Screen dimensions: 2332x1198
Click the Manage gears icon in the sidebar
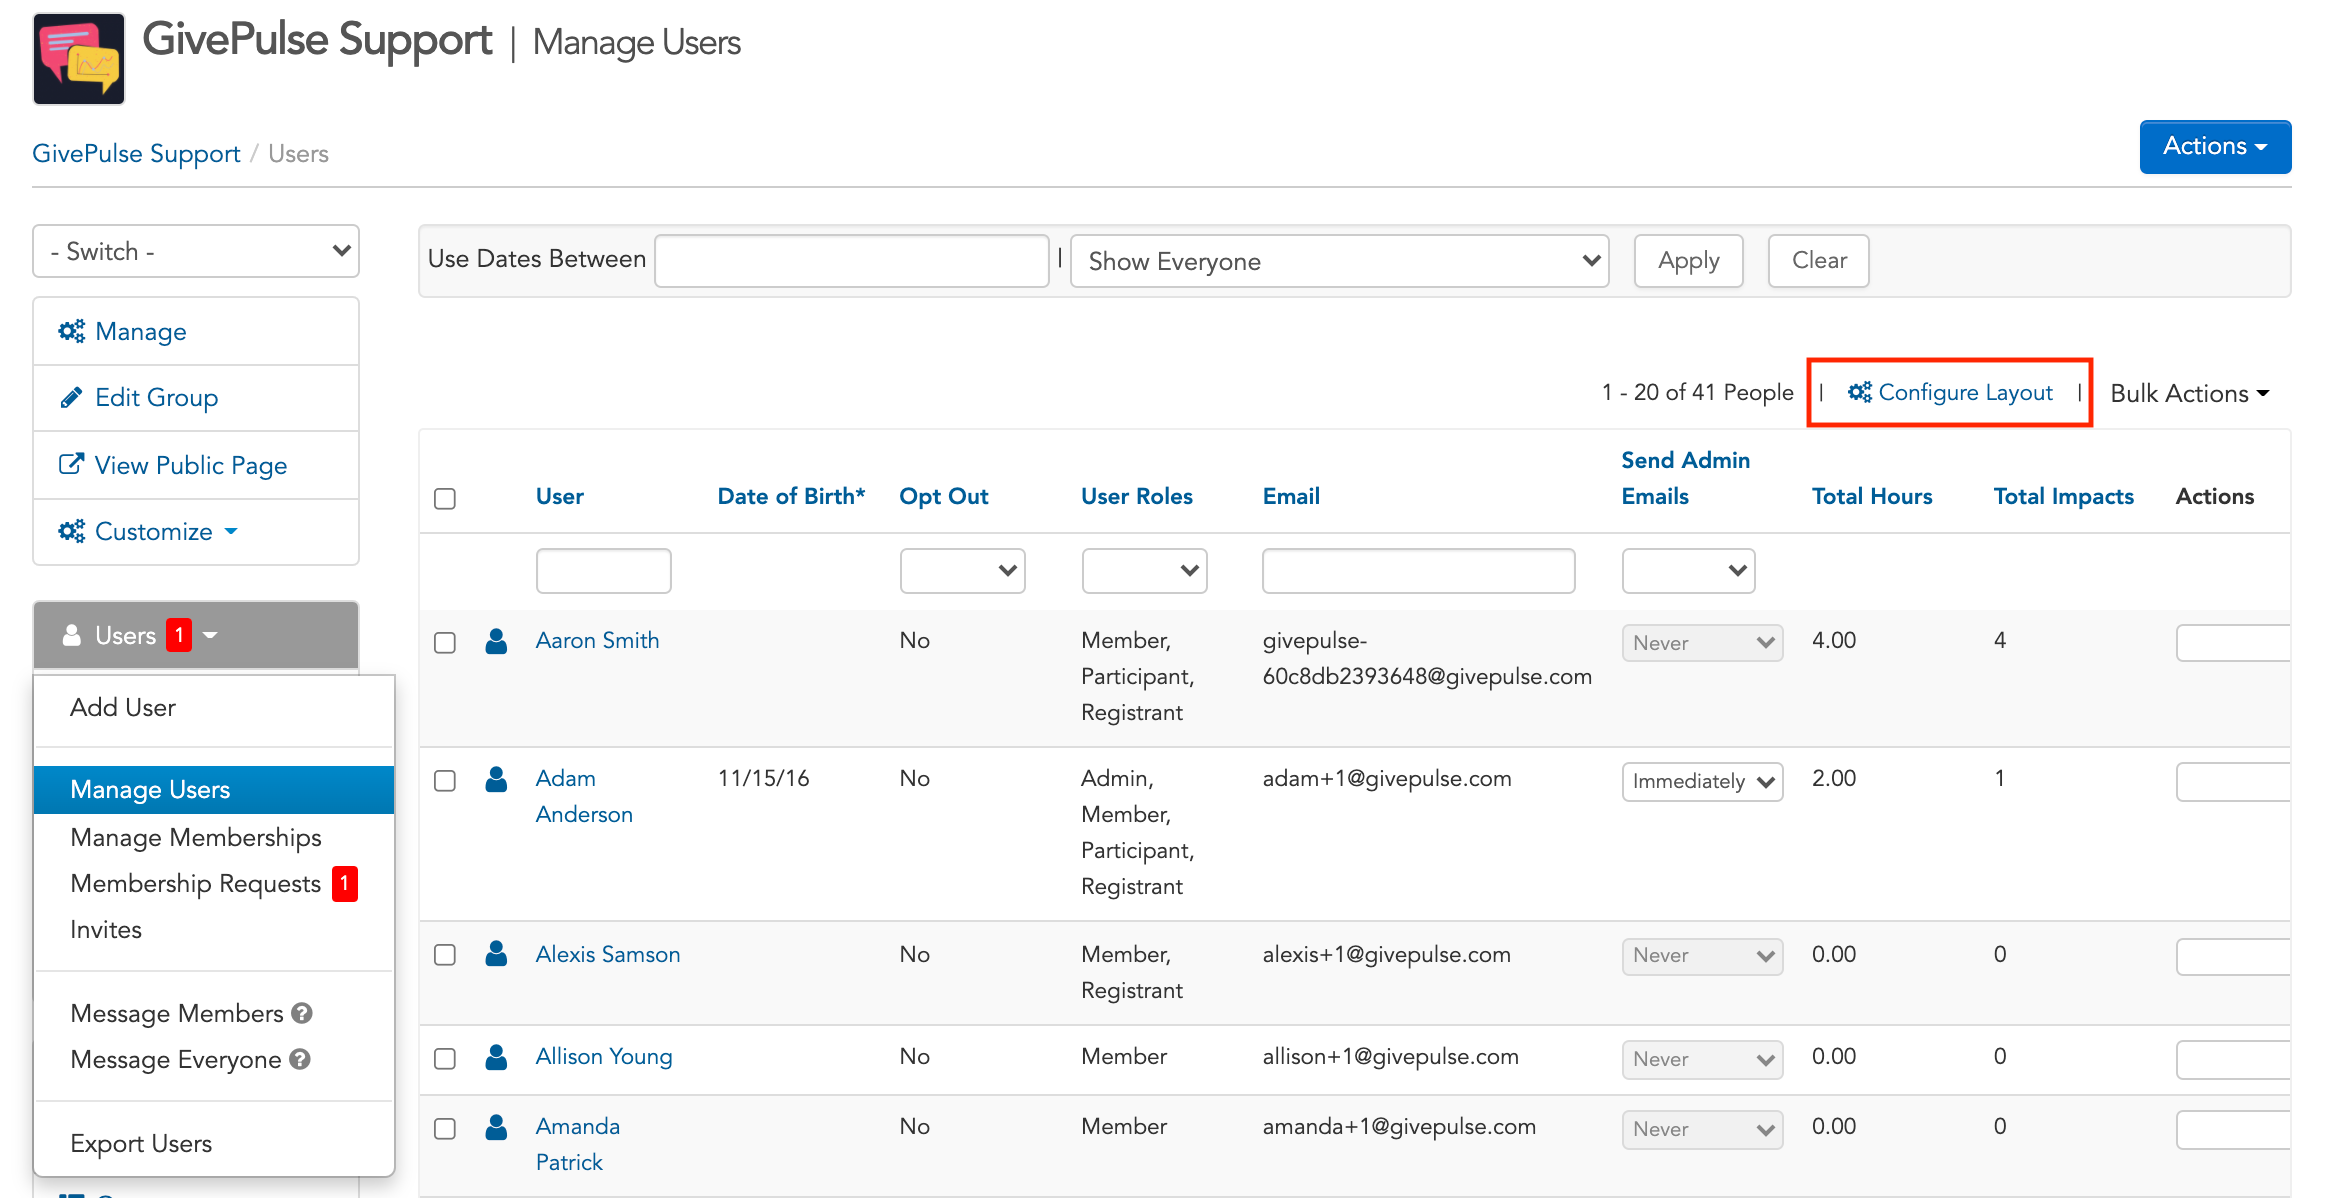coord(71,331)
